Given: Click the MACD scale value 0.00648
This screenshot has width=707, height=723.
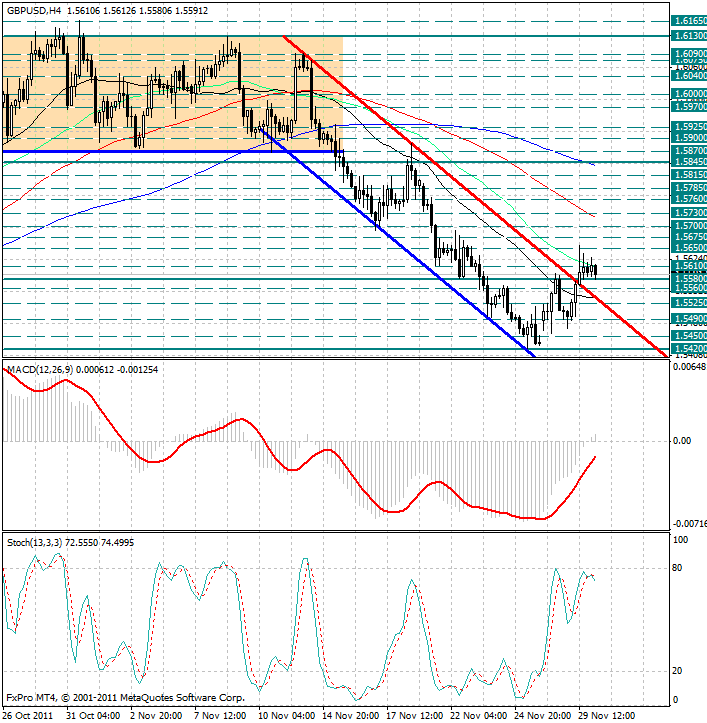Looking at the screenshot, I should (x=689, y=367).
